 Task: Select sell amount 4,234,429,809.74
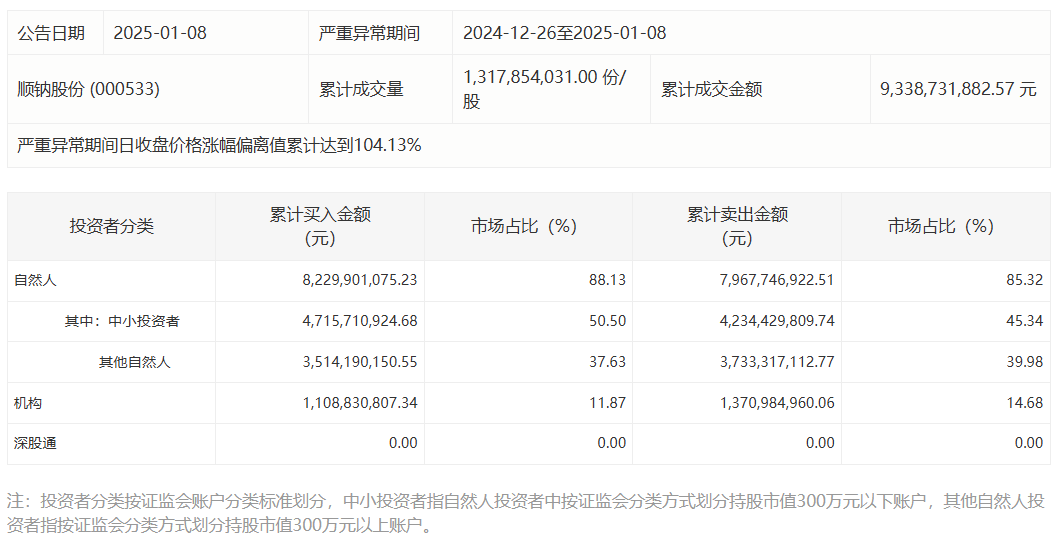(777, 321)
